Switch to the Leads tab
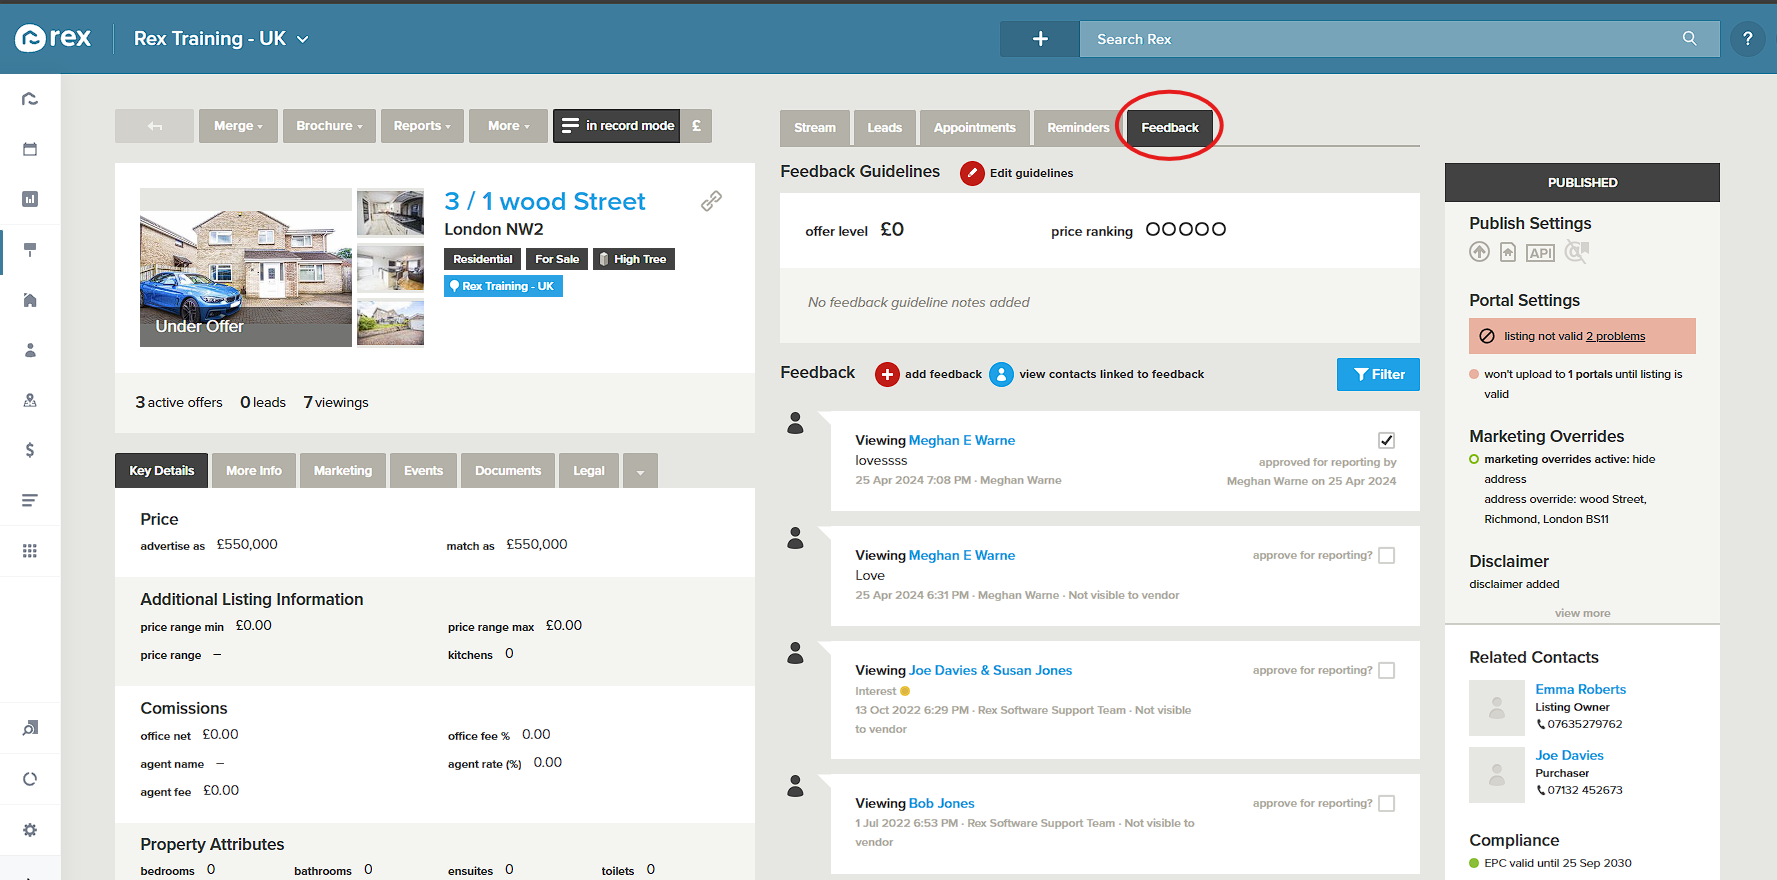Screen dimensions: 1777x880 [884, 128]
